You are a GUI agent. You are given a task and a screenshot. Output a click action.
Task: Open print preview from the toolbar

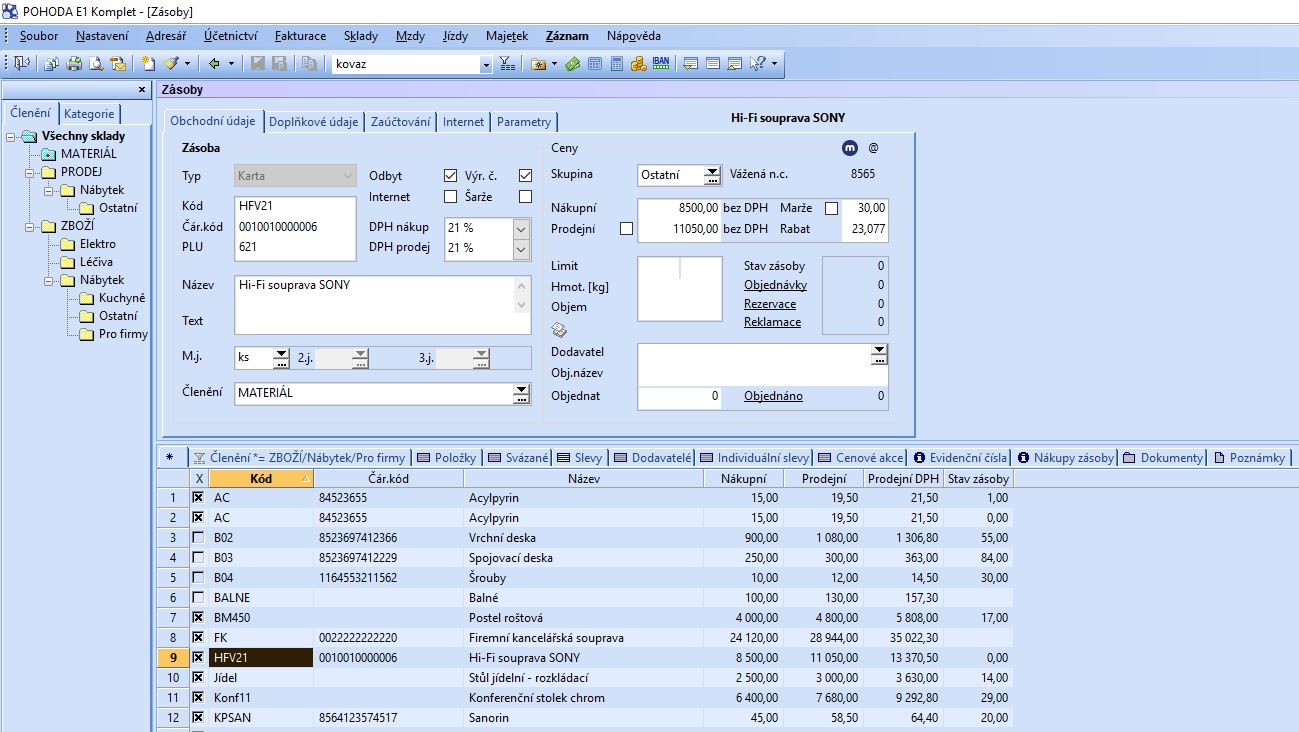coord(96,63)
